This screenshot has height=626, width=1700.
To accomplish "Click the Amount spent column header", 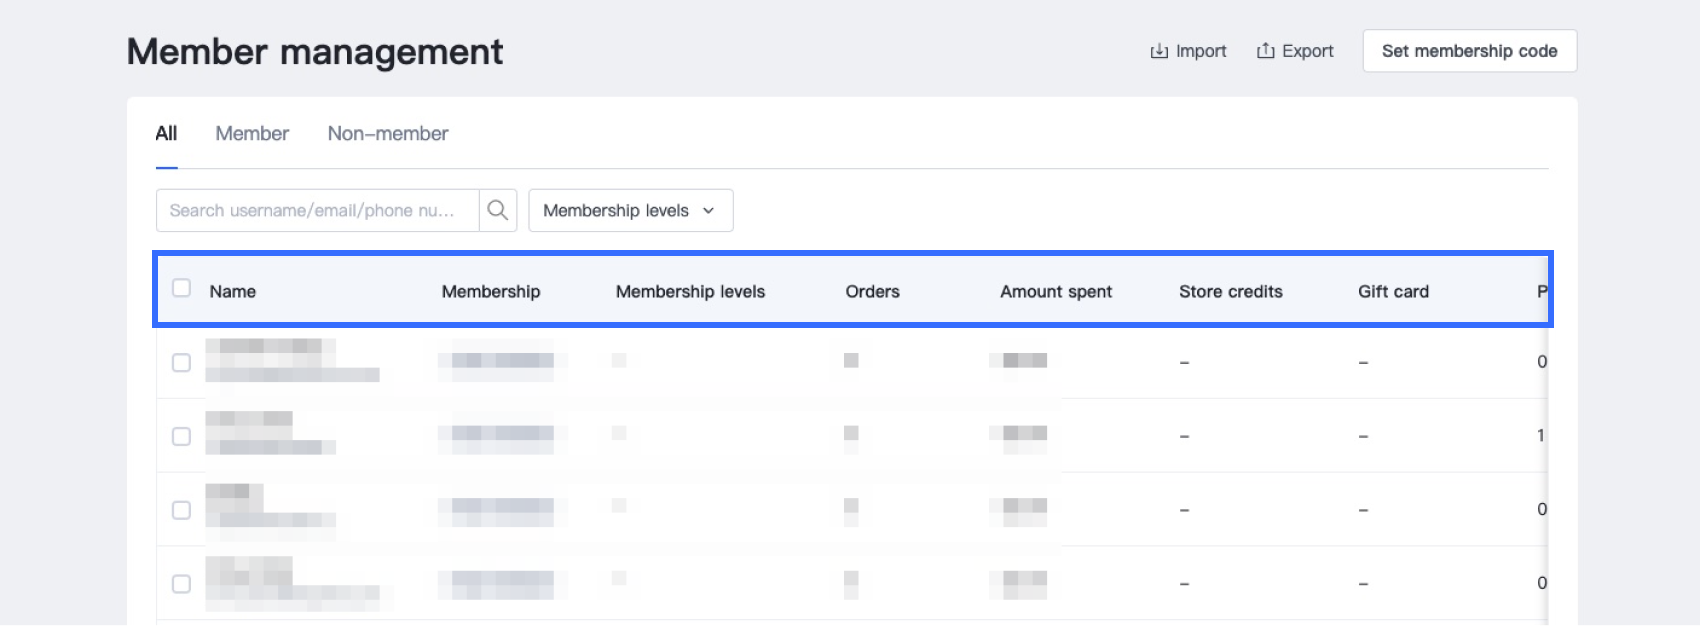I will point(1056,291).
